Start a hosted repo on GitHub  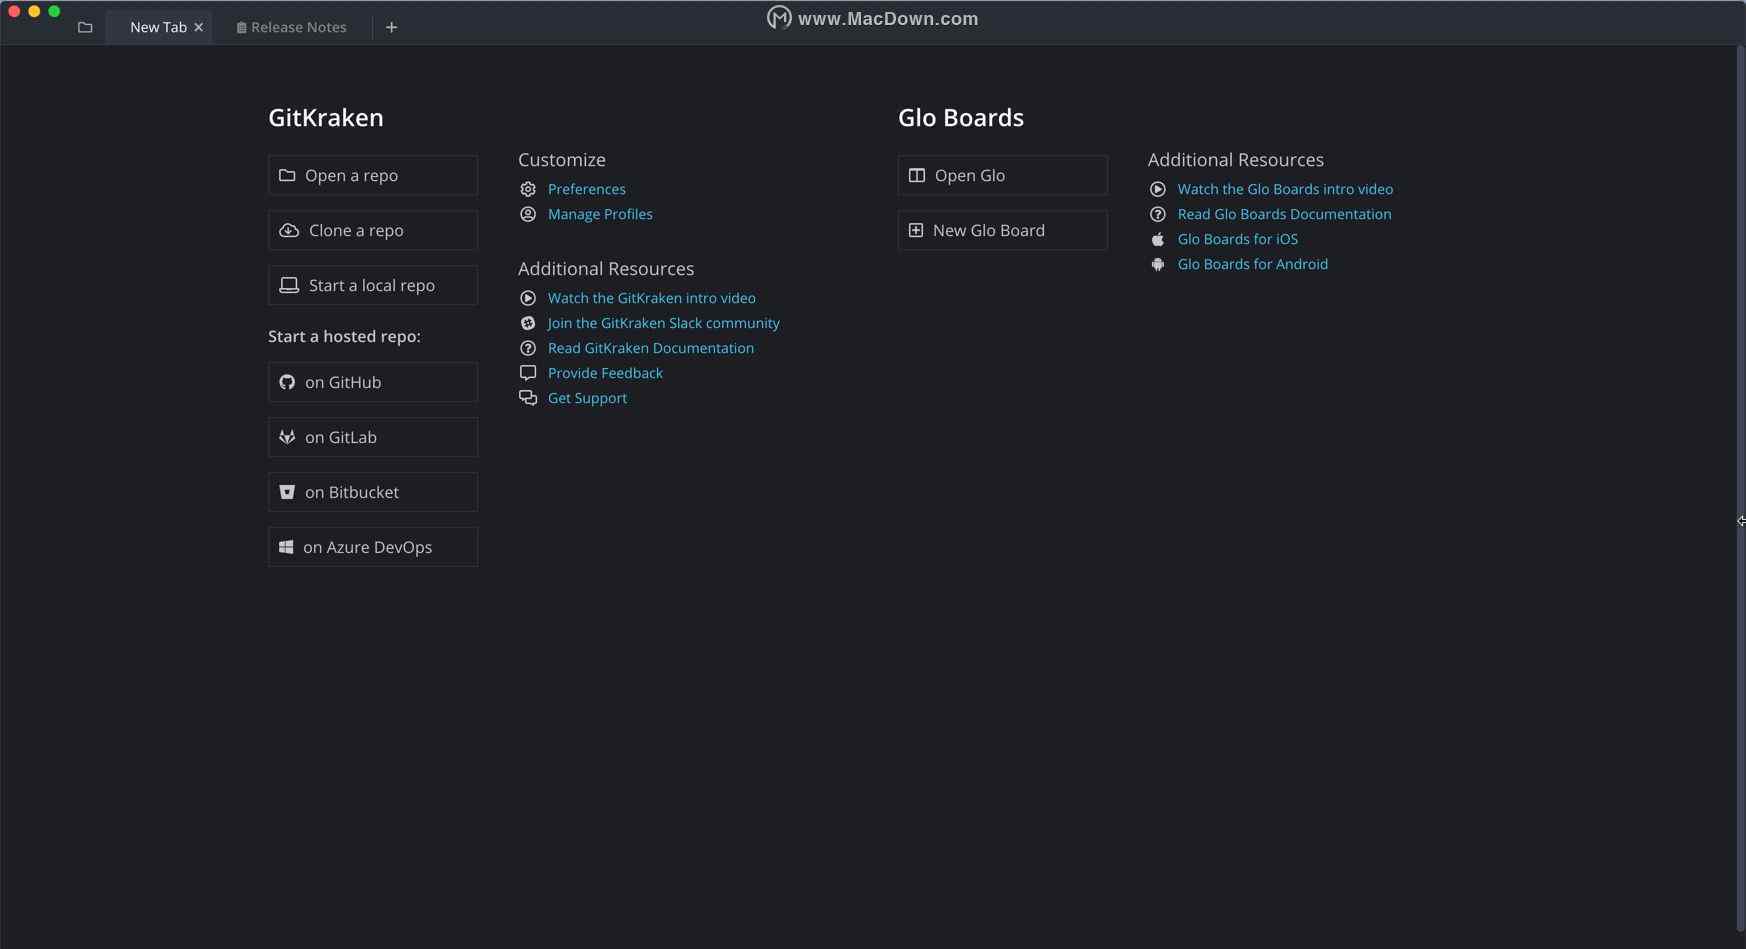373,382
